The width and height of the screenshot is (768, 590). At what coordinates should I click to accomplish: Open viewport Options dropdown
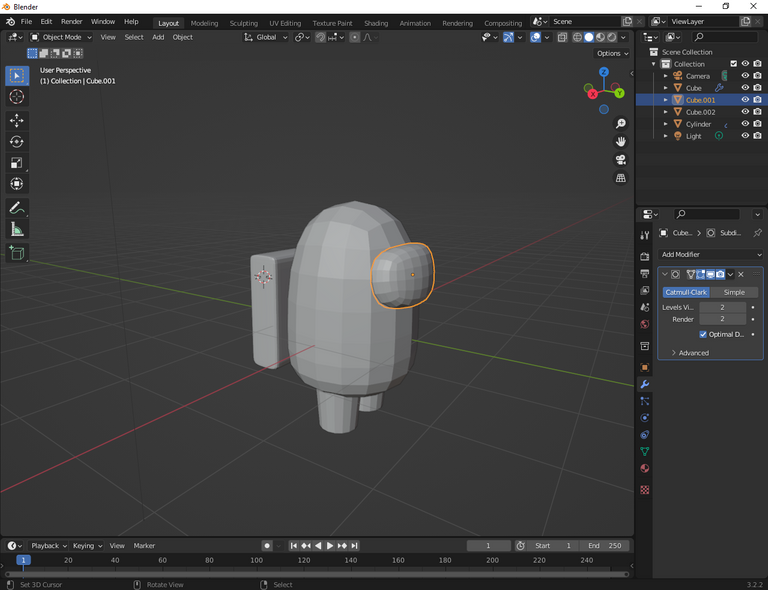pyautogui.click(x=612, y=53)
